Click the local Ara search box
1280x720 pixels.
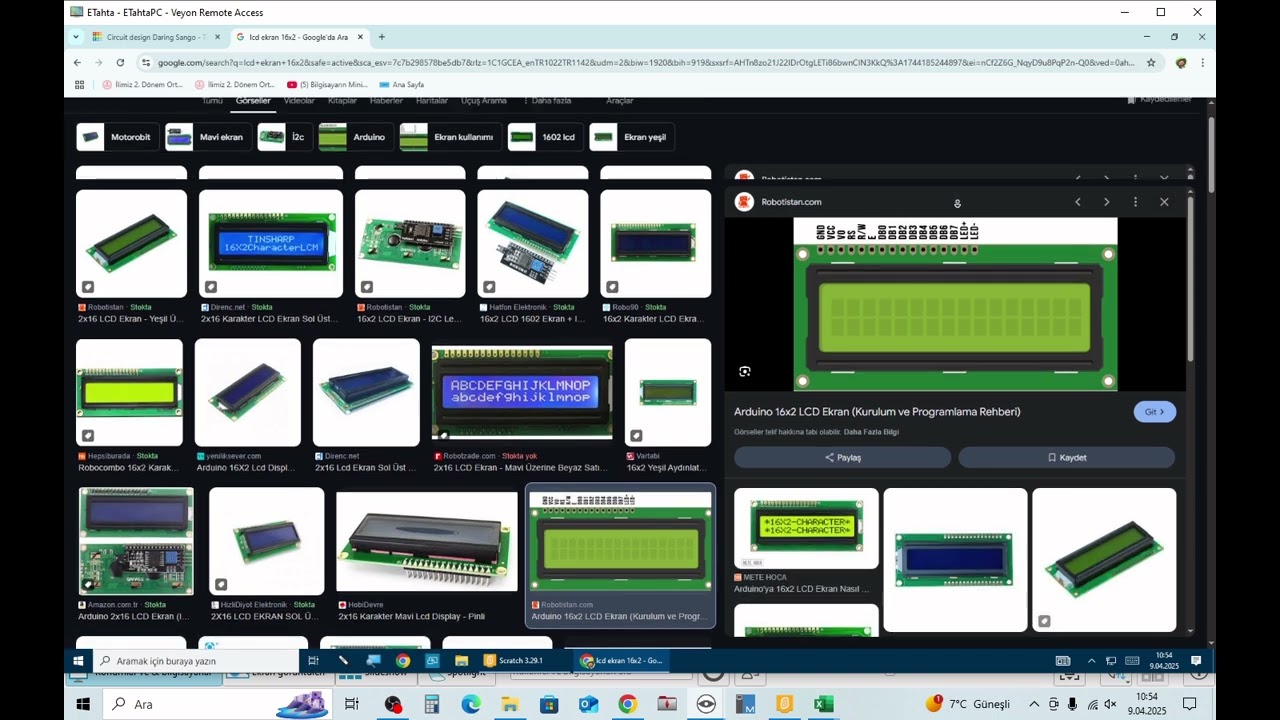tap(218, 704)
